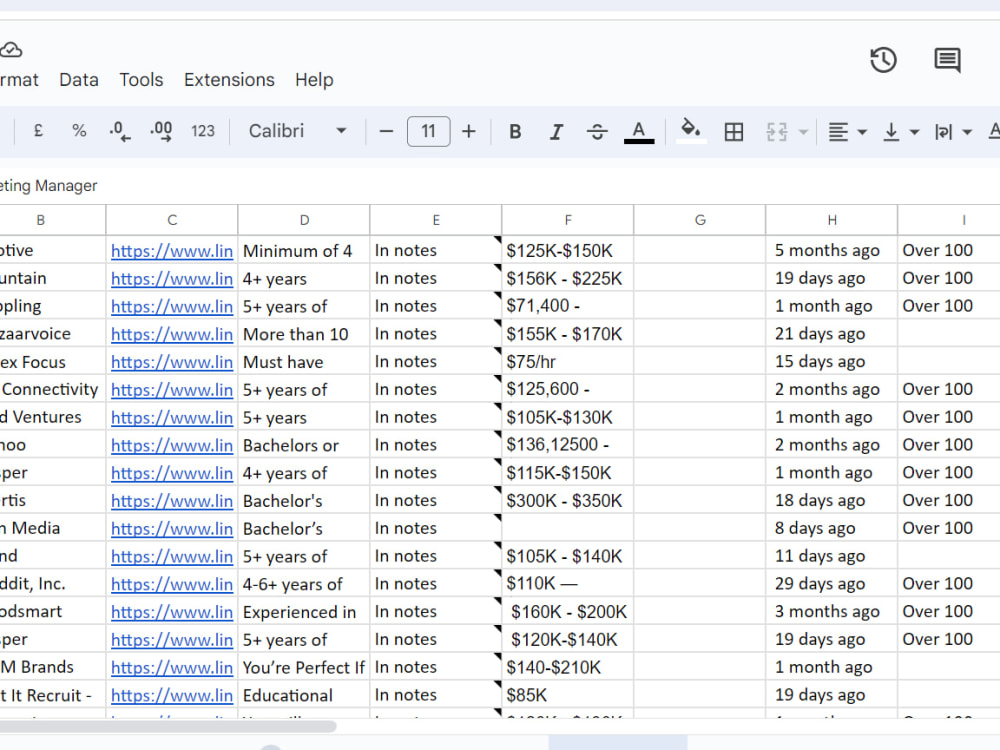Open link in the $125K-$150K row
Viewport: 1000px width, 750px height.
(172, 251)
